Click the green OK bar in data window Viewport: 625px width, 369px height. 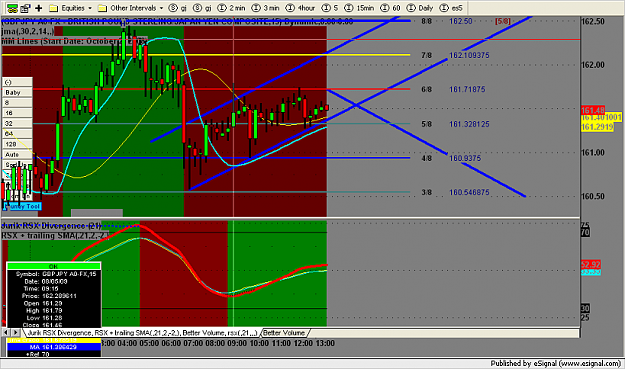coord(53,266)
